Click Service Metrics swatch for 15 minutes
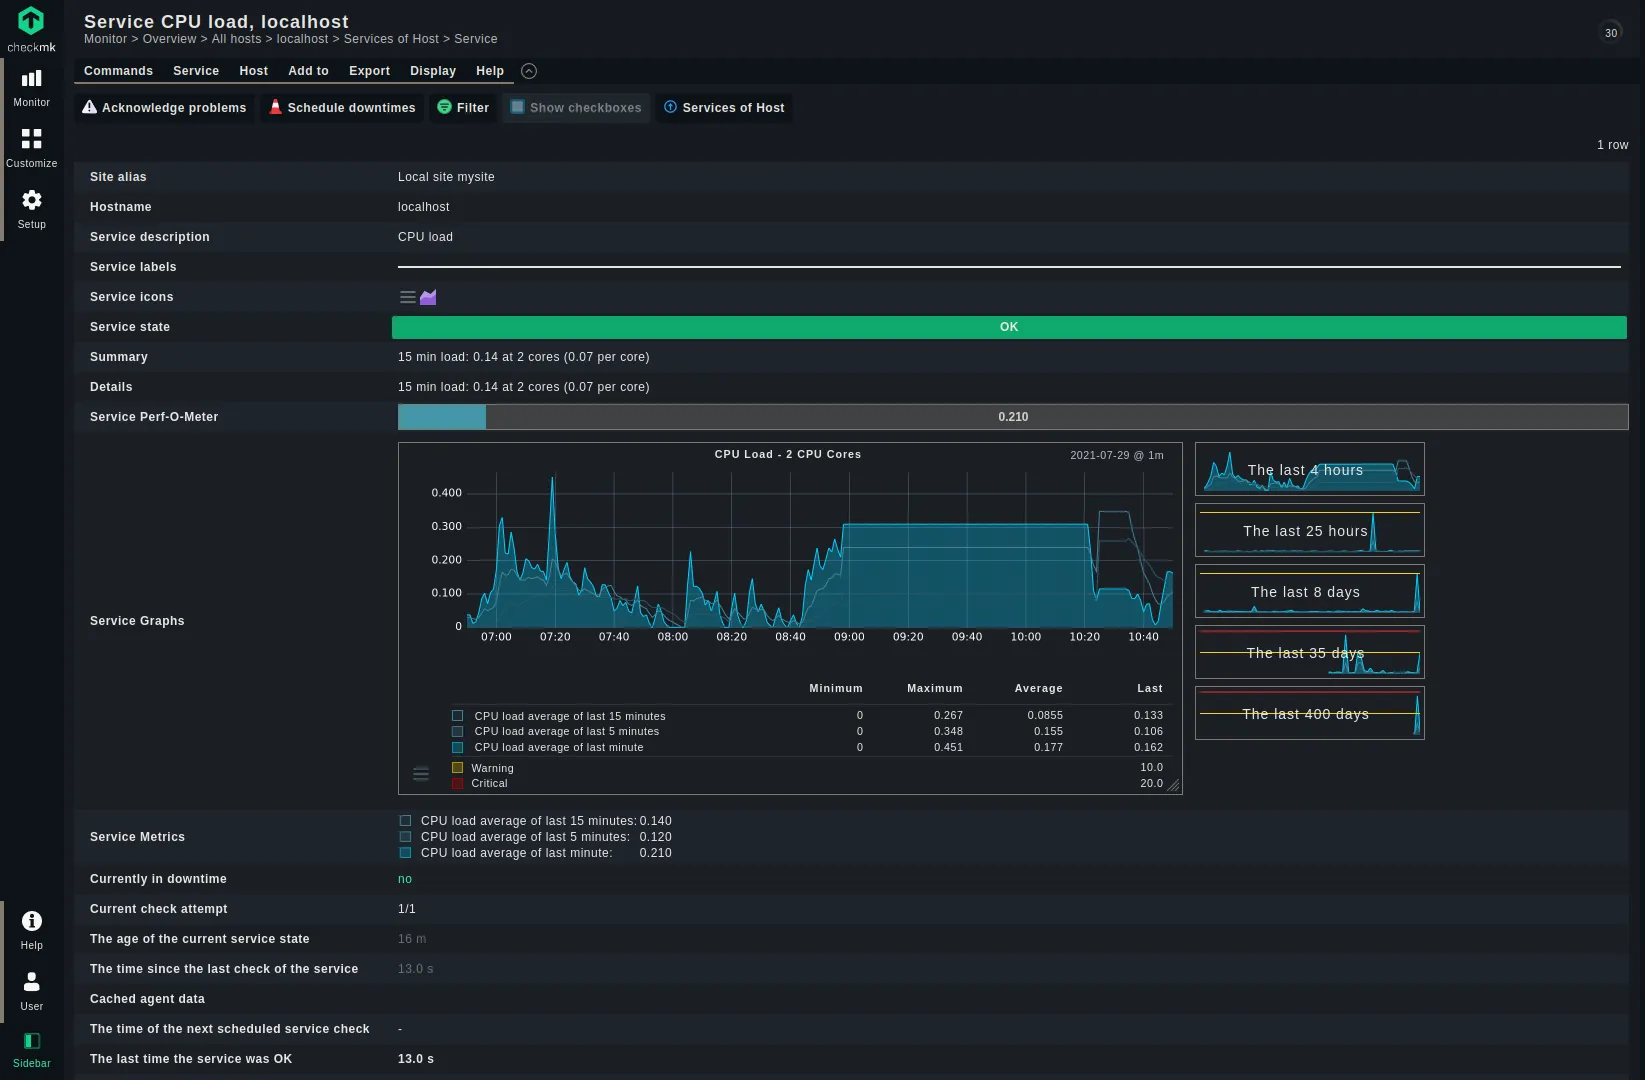This screenshot has height=1080, width=1645. tap(405, 821)
